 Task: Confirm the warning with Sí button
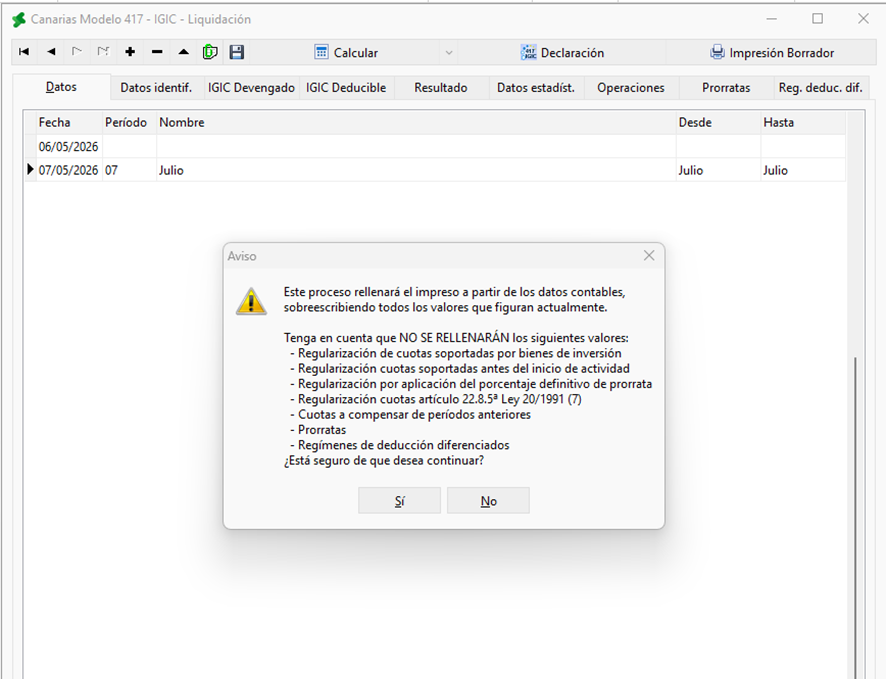[x=399, y=500]
